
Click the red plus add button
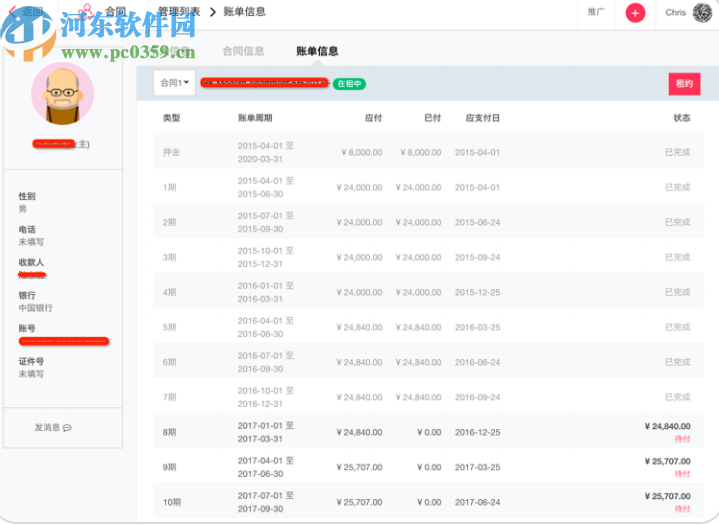click(635, 13)
